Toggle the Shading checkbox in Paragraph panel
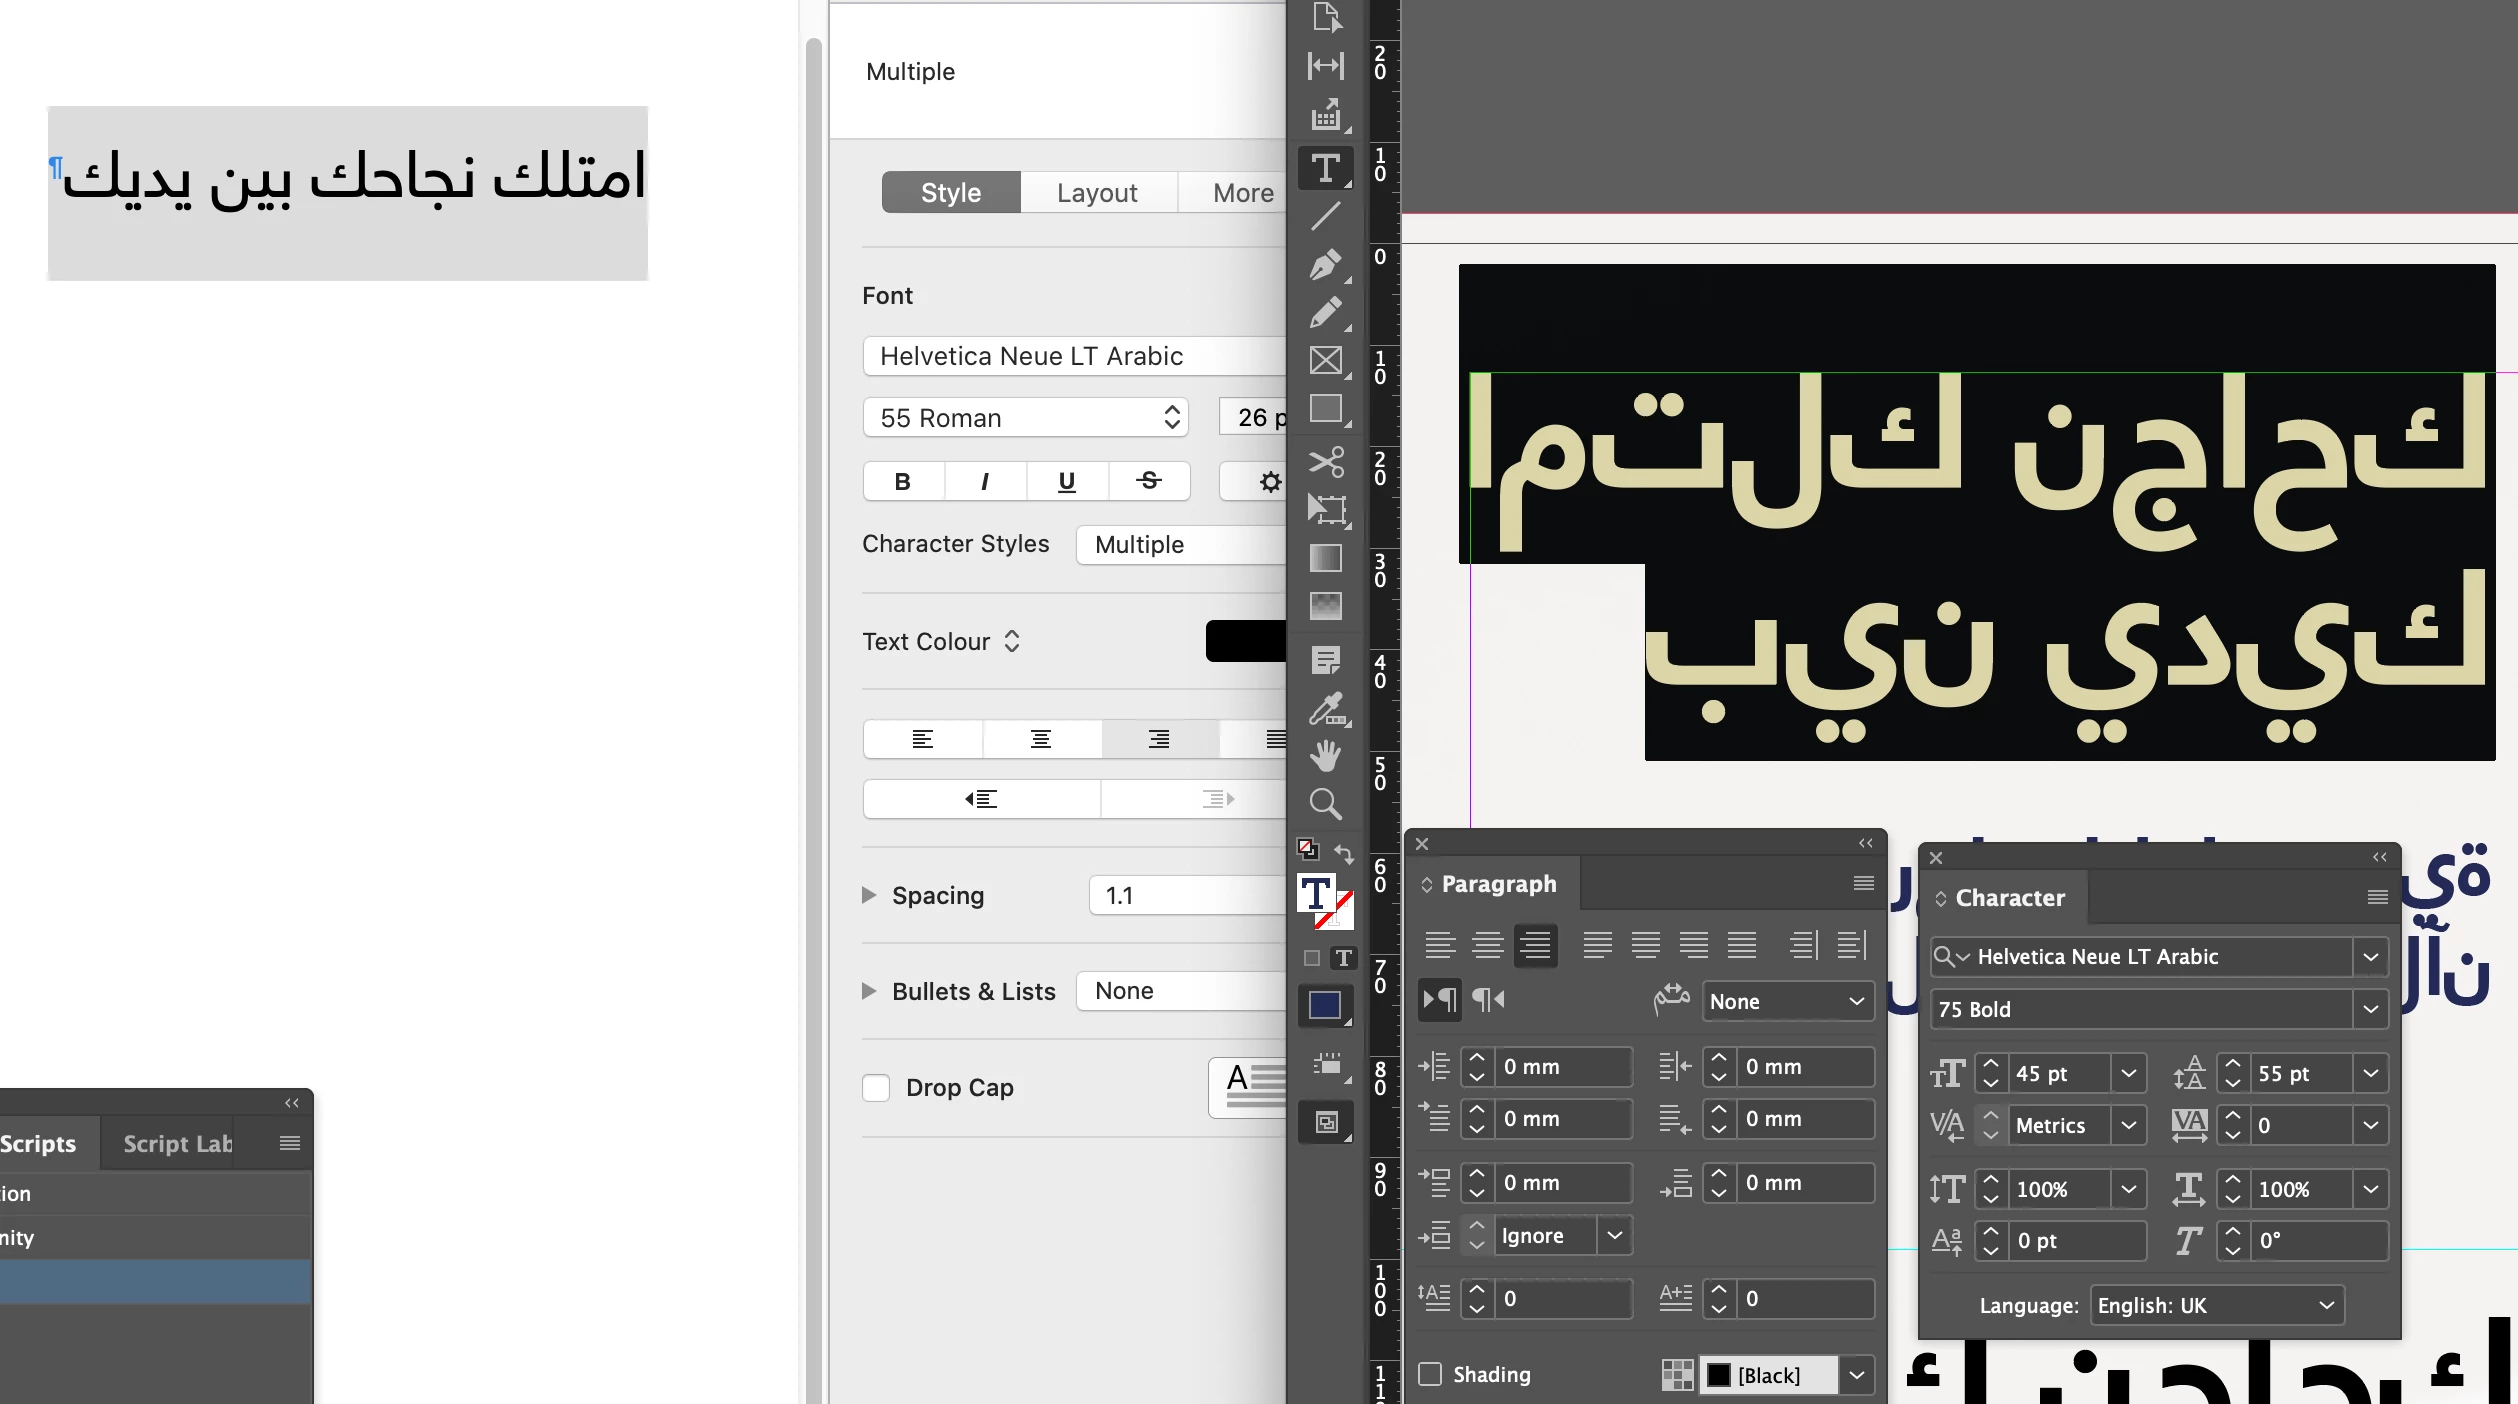This screenshot has height=1404, width=2518. pyautogui.click(x=1430, y=1374)
